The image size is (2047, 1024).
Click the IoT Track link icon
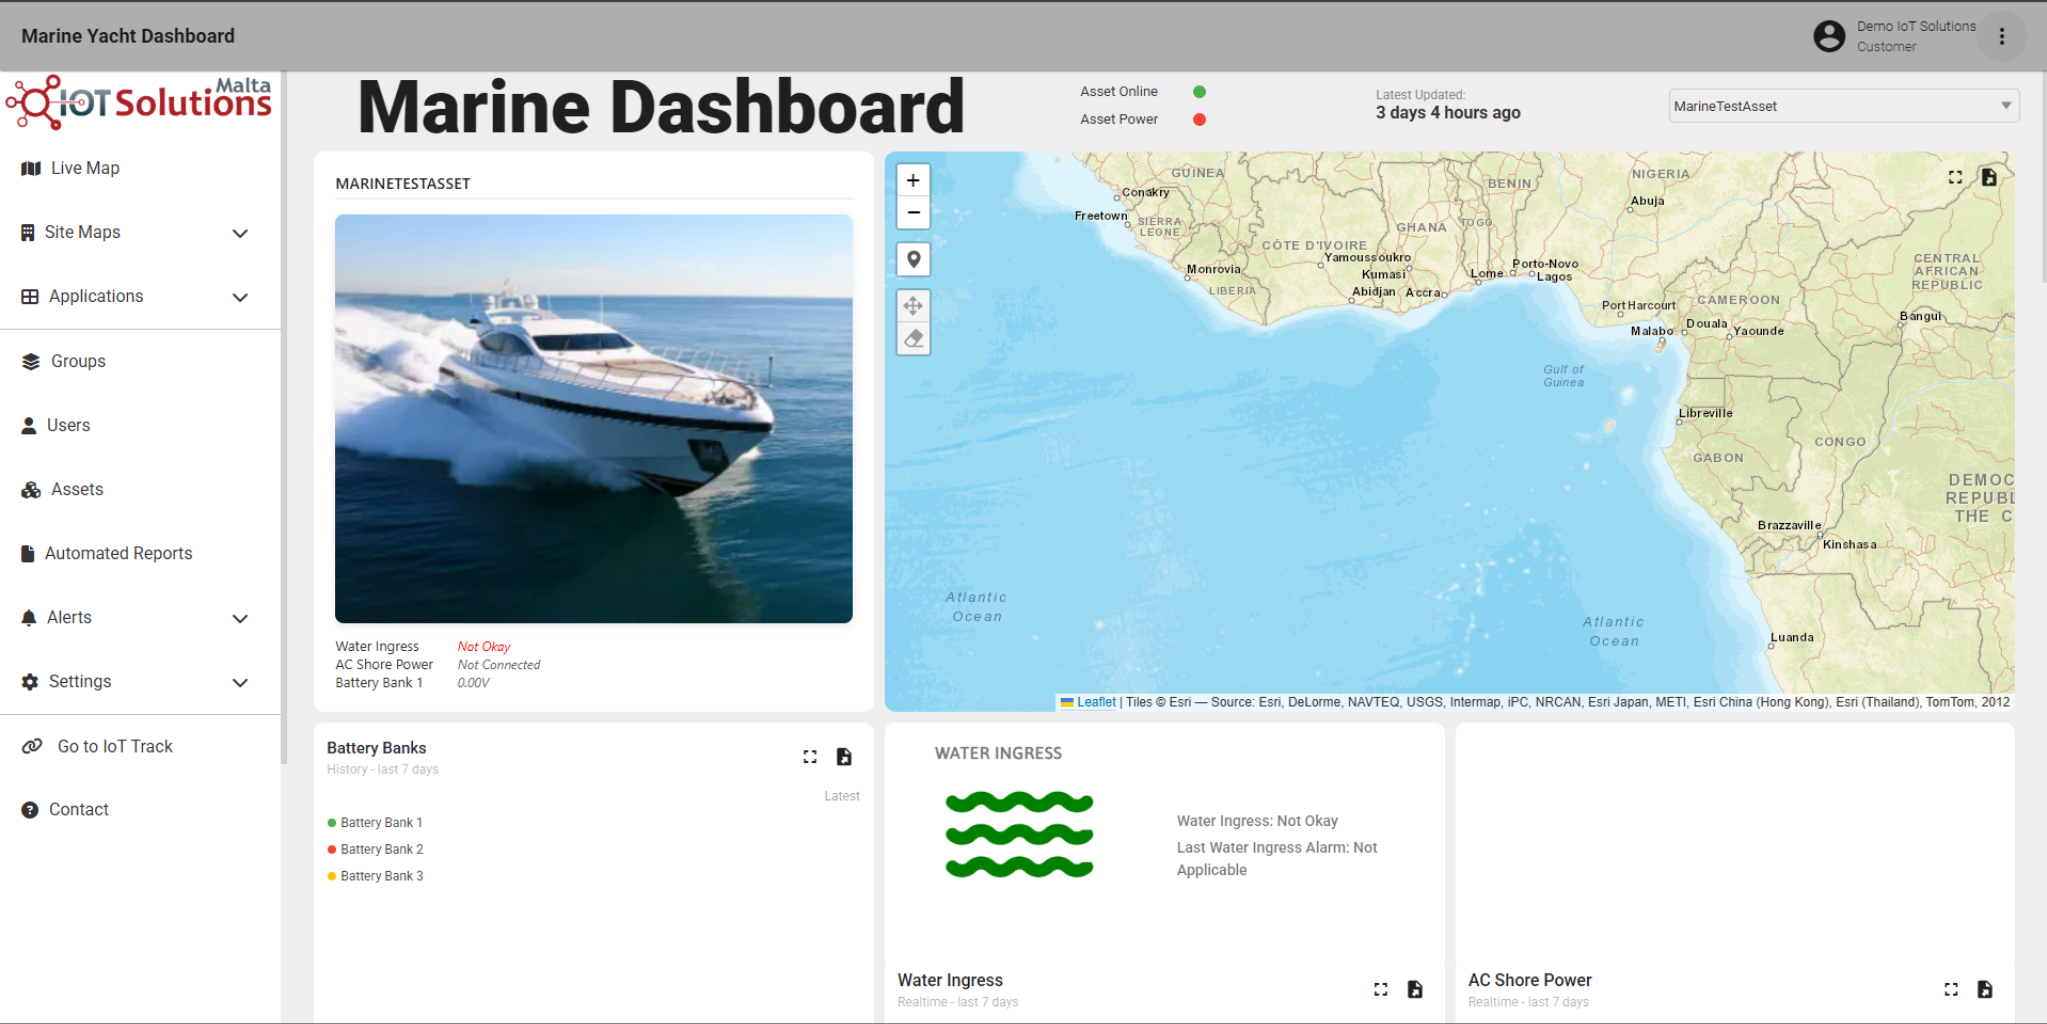[x=32, y=746]
